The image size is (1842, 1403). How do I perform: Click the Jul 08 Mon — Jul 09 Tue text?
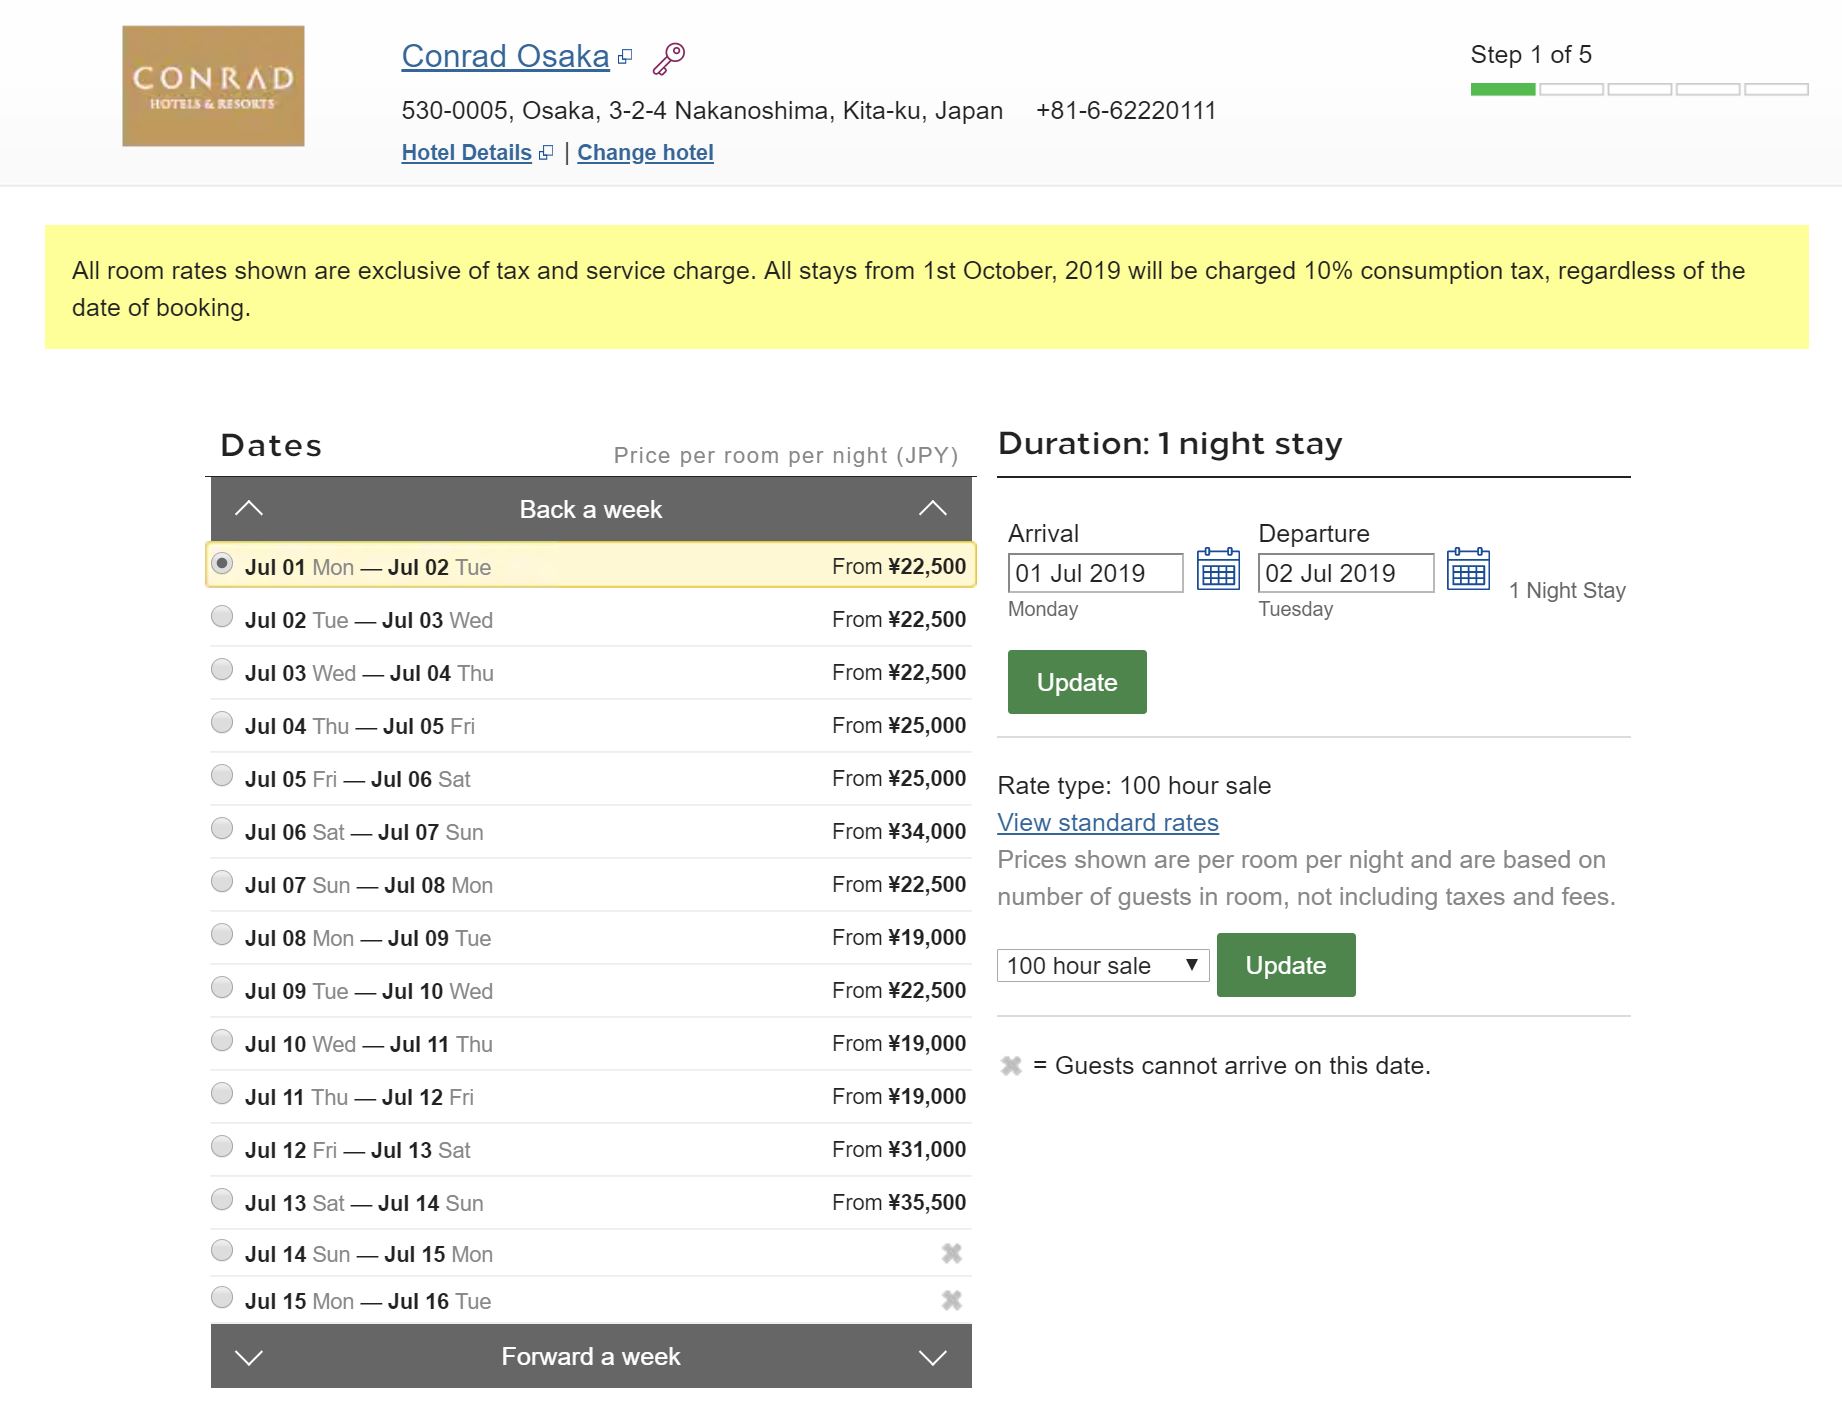(x=368, y=938)
